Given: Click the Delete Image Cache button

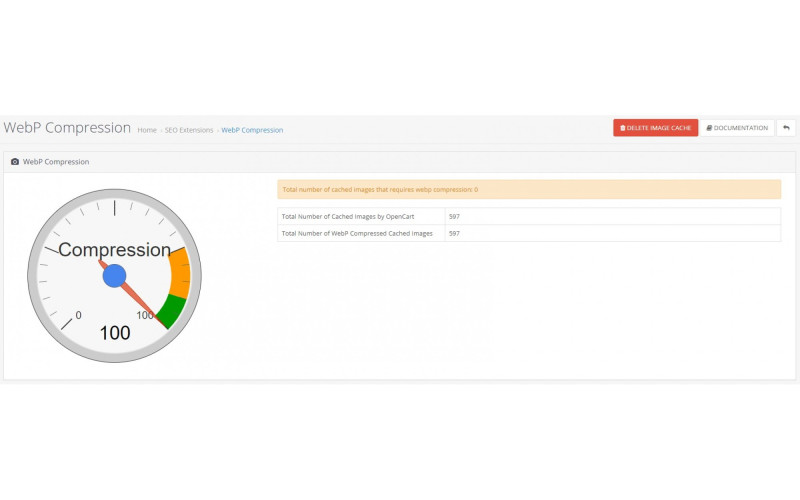Looking at the screenshot, I should tap(655, 128).
